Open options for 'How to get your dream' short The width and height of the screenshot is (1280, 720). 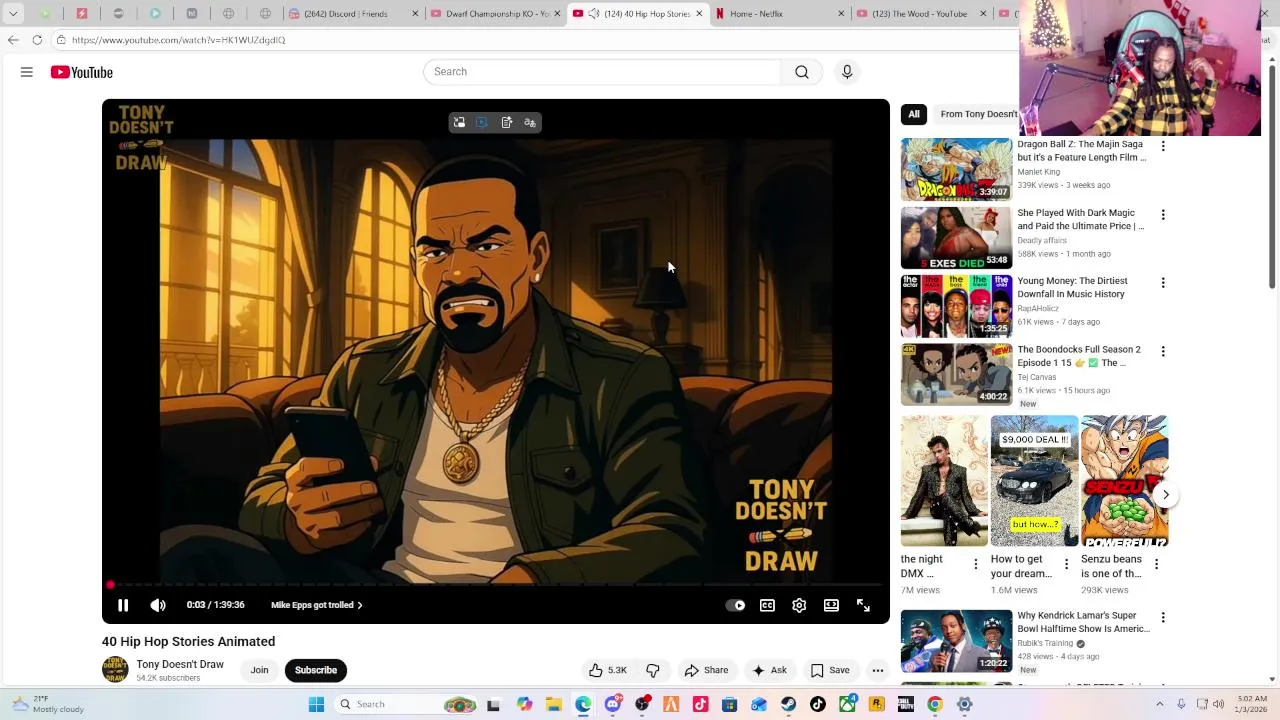pyautogui.click(x=1066, y=564)
